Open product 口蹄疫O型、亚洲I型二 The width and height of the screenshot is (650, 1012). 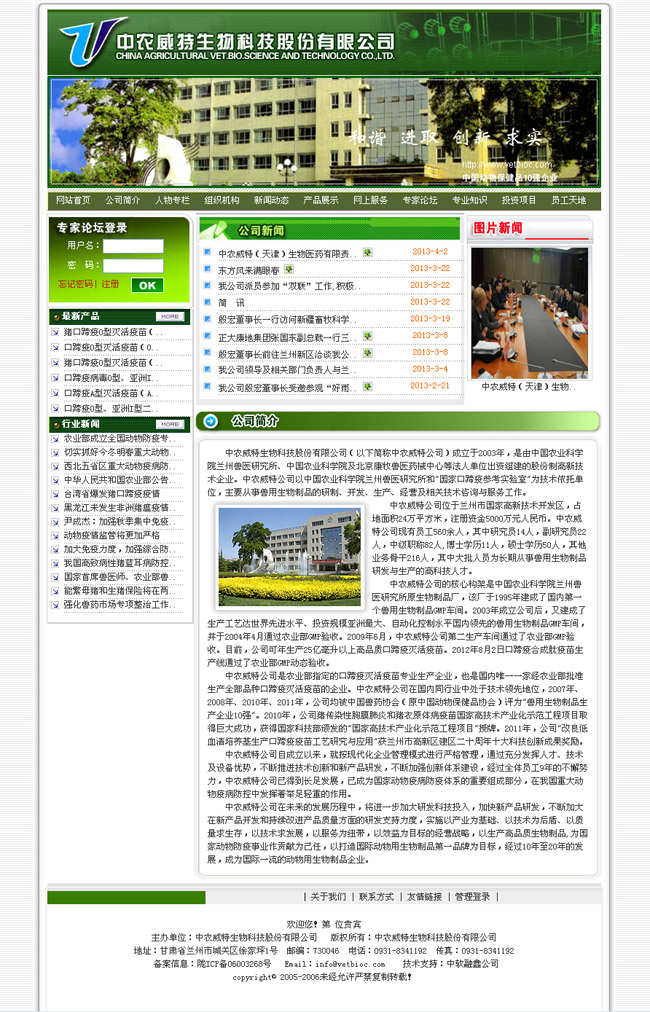click(111, 408)
